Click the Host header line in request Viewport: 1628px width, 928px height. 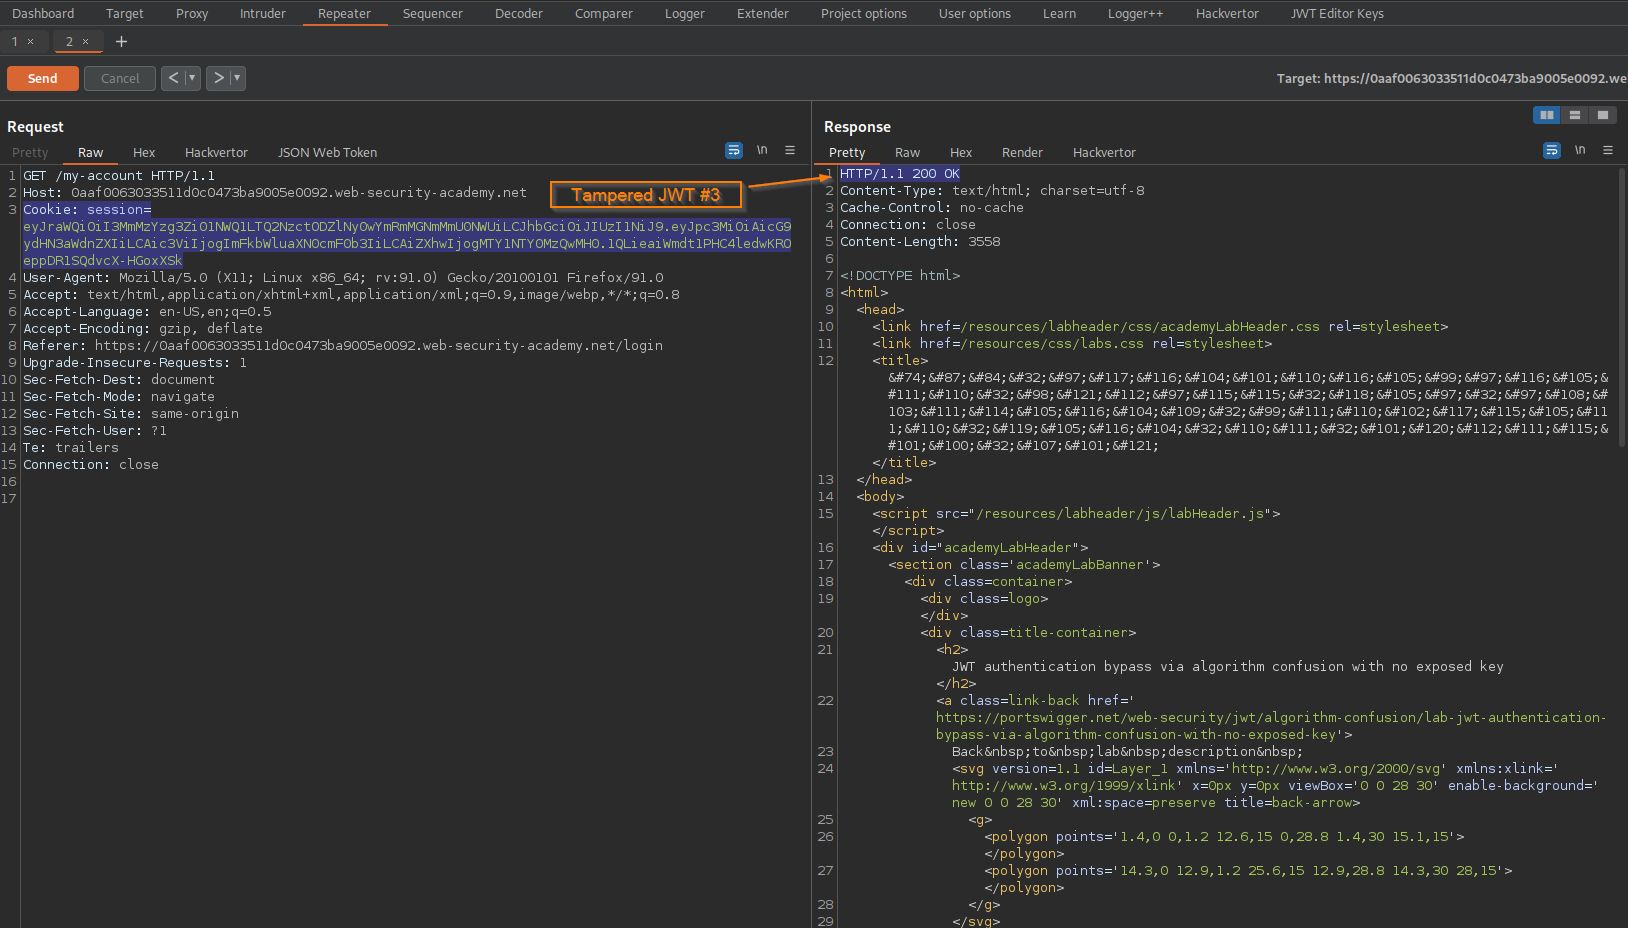click(x=275, y=192)
